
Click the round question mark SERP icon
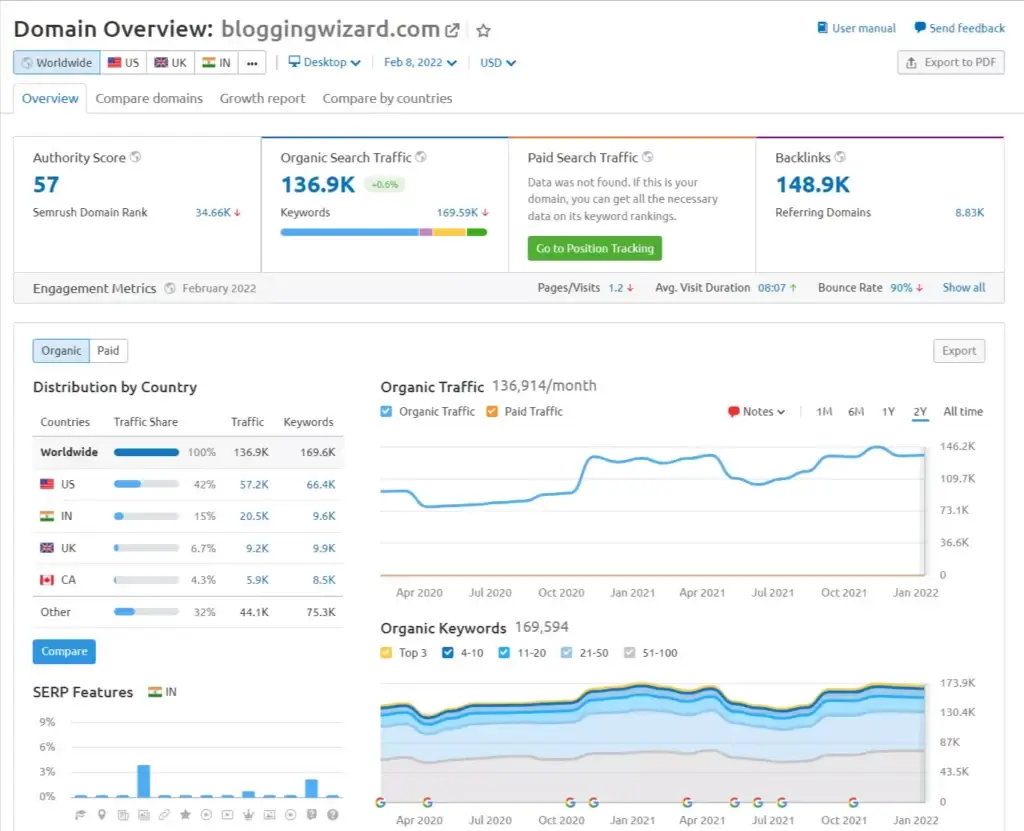click(332, 815)
